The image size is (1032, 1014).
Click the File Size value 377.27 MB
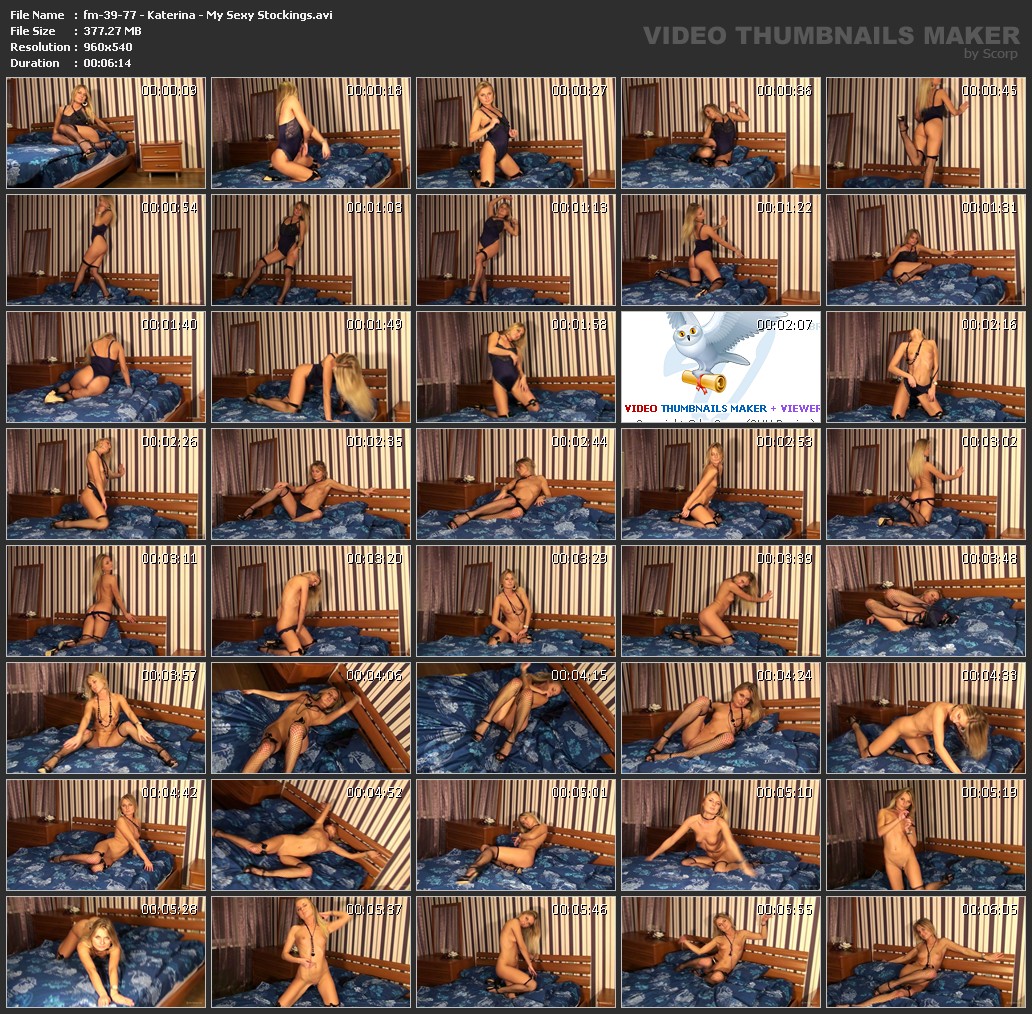tap(113, 31)
